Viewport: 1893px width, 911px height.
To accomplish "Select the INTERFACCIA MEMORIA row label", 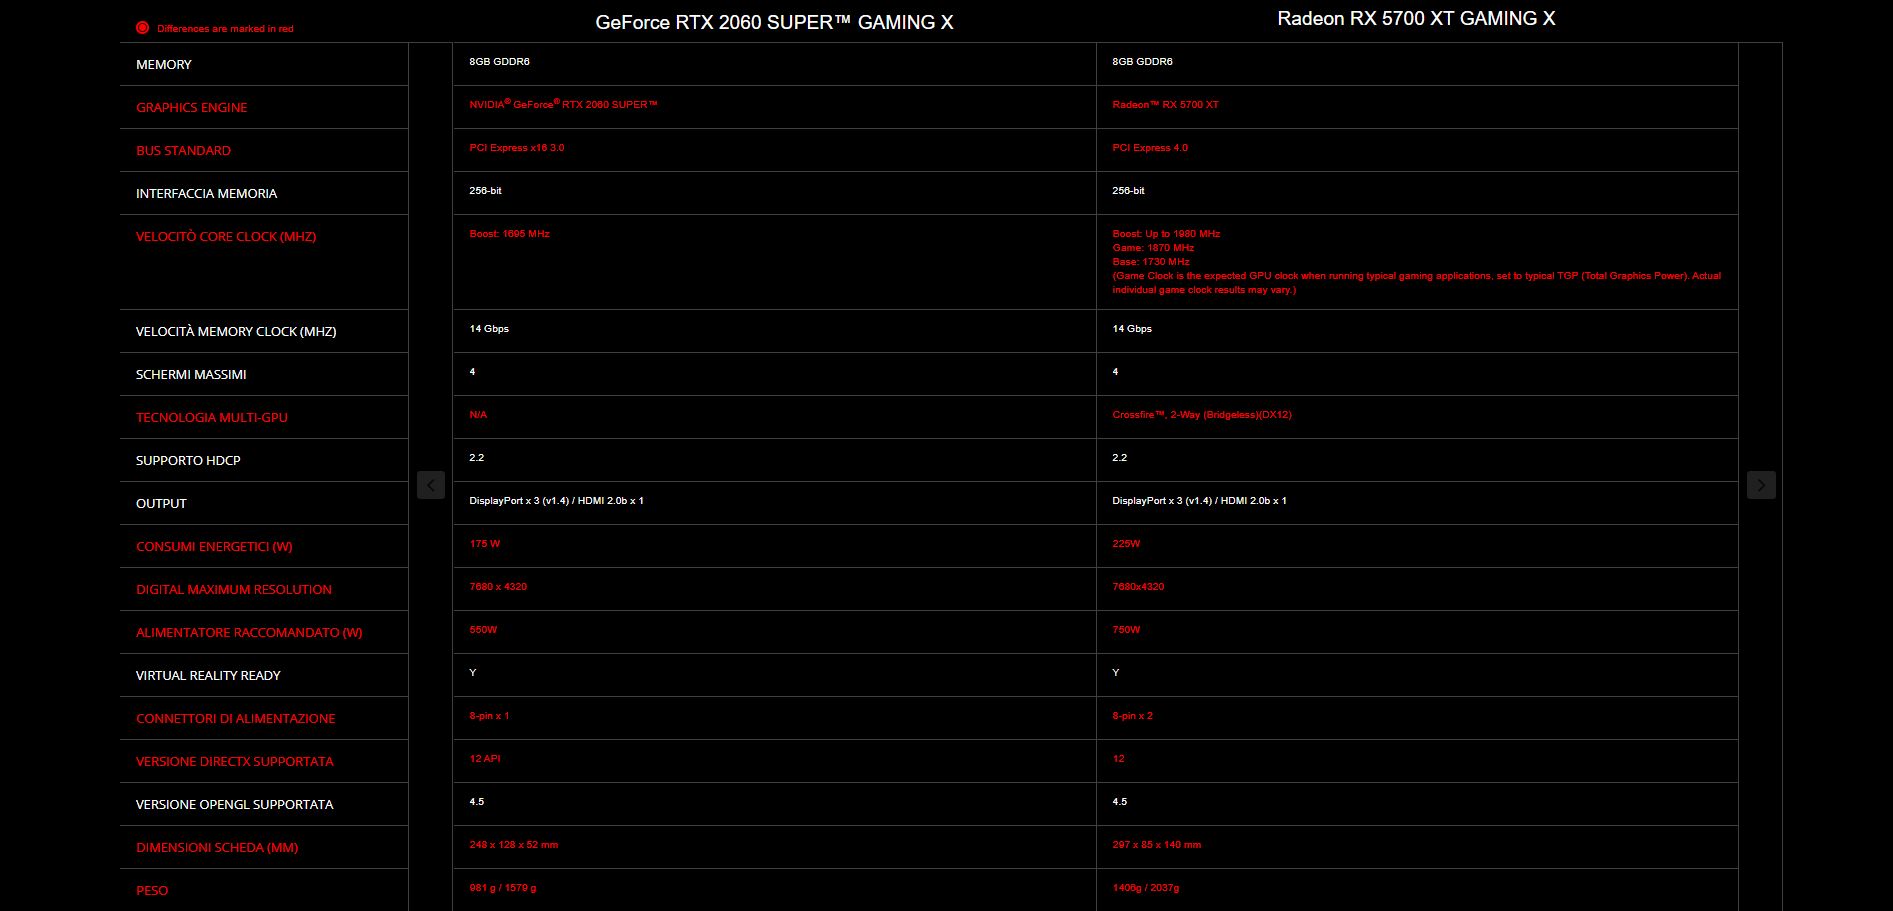I will [x=206, y=193].
